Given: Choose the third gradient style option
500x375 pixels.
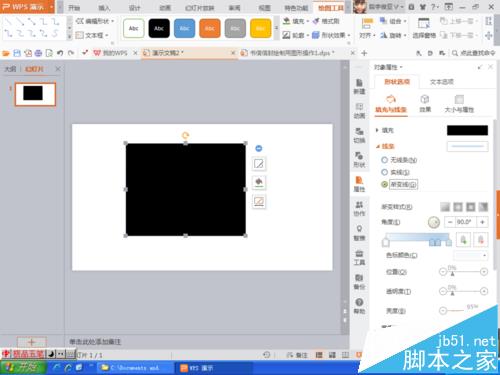Looking at the screenshot, I should pos(470,207).
